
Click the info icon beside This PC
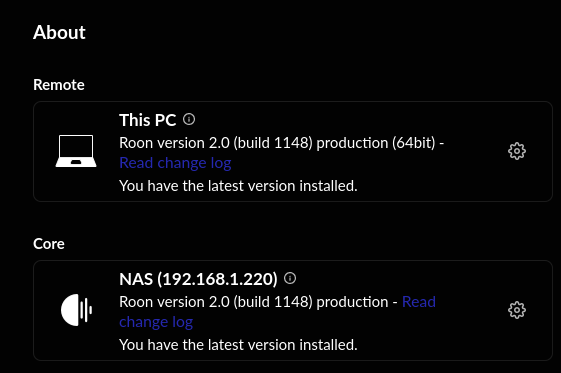click(x=189, y=119)
